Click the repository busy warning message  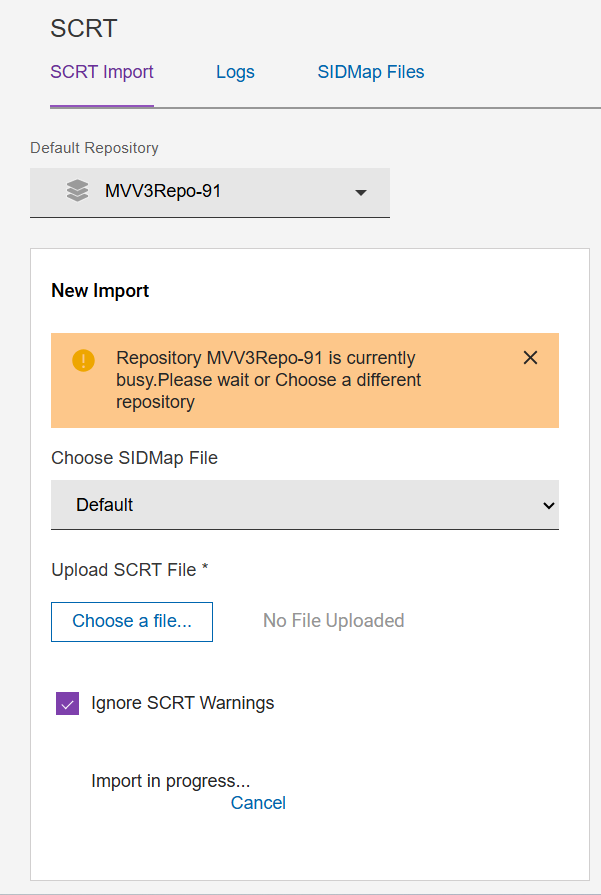pos(266,380)
